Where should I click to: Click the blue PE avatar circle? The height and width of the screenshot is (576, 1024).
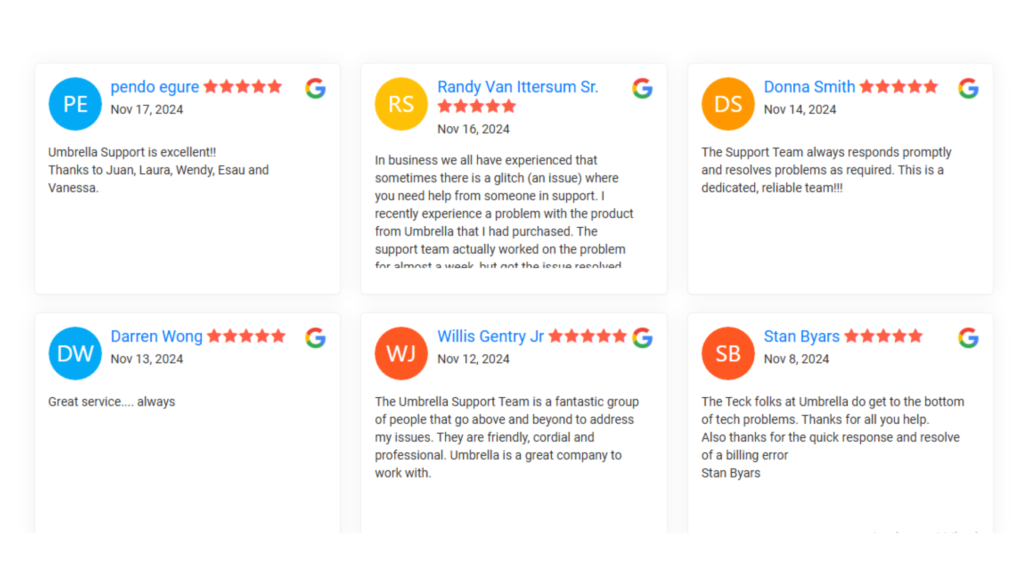pyautogui.click(x=75, y=104)
